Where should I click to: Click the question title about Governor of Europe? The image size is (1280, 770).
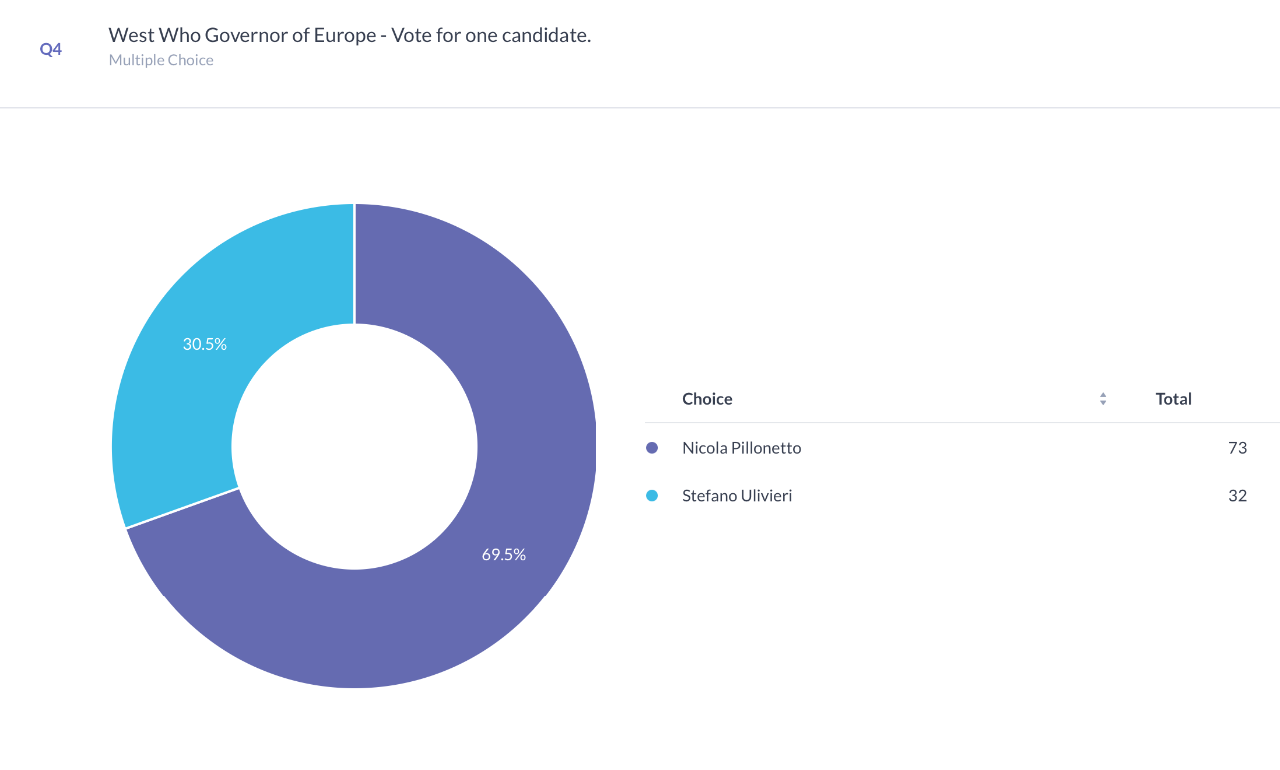click(x=350, y=35)
